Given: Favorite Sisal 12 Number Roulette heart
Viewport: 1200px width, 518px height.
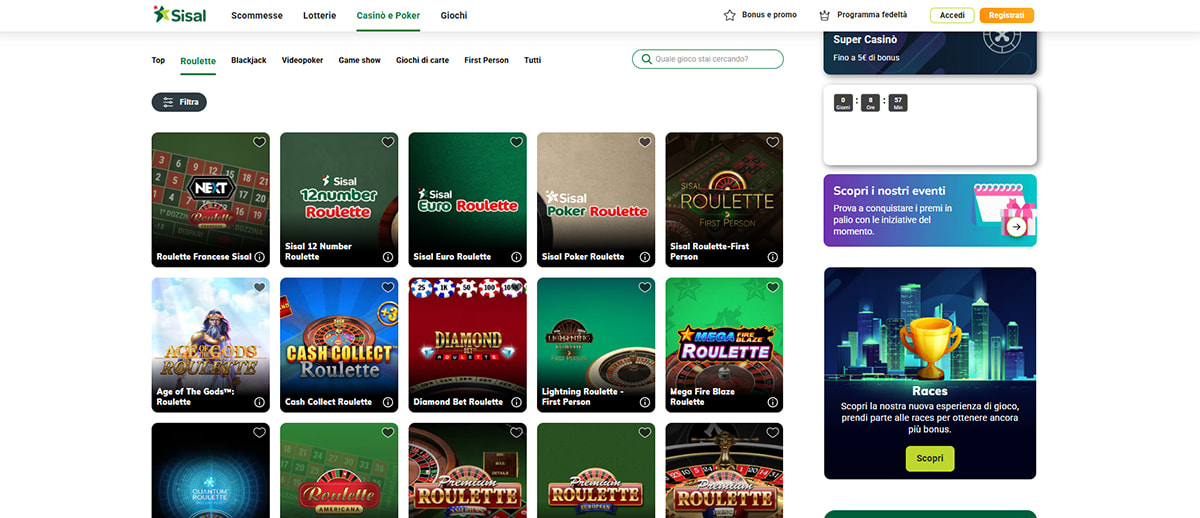Looking at the screenshot, I should (388, 142).
